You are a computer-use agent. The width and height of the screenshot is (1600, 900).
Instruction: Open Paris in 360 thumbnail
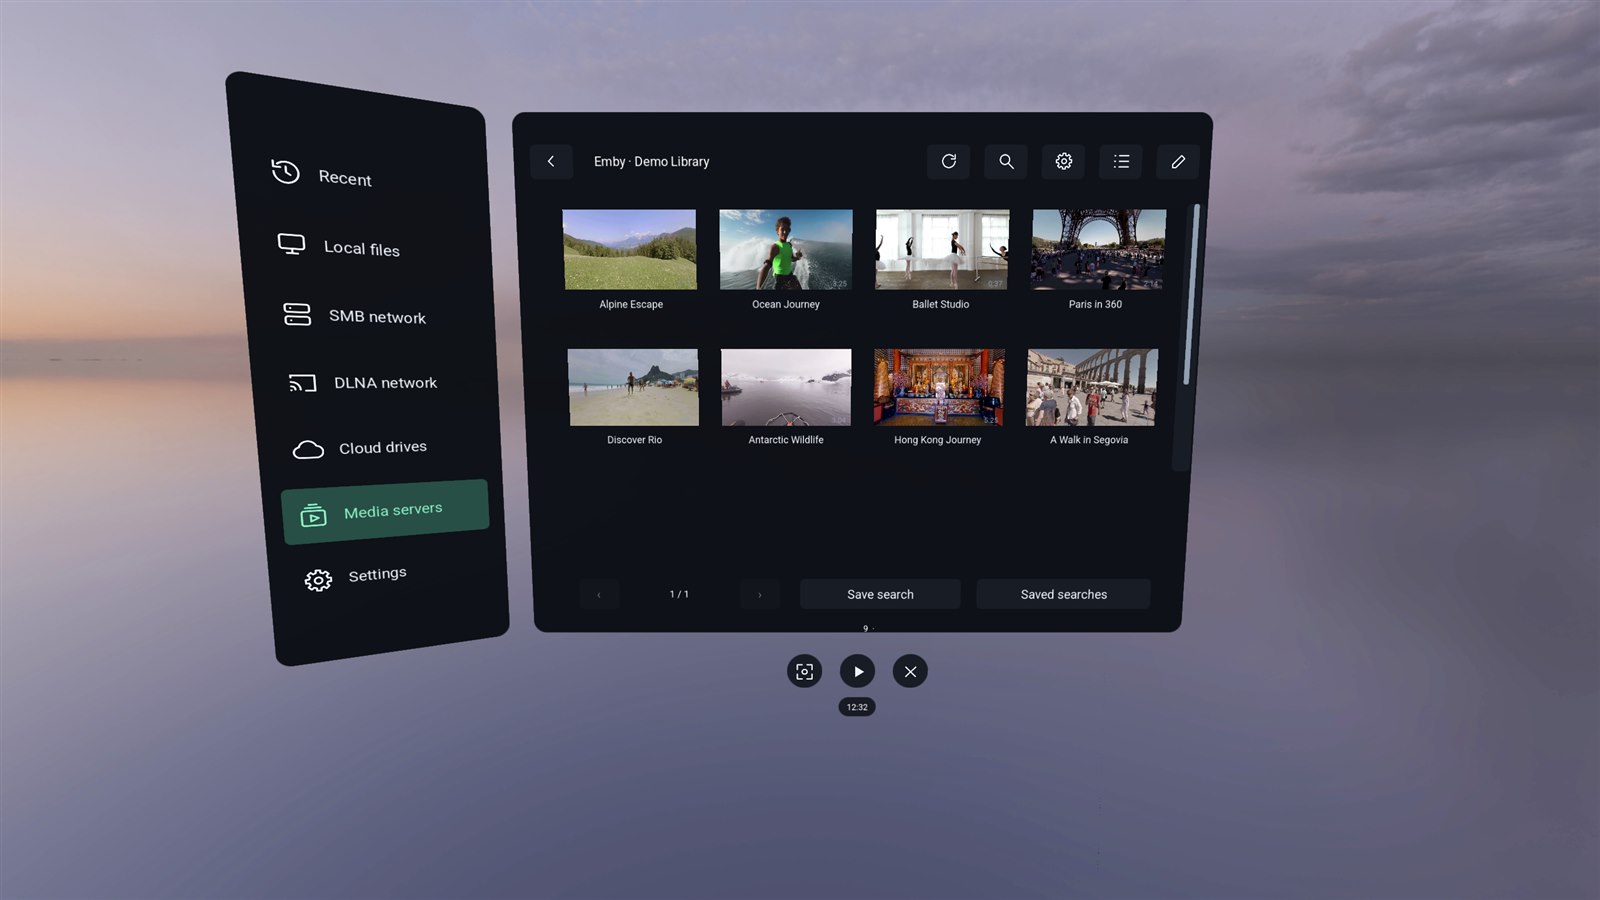coord(1099,249)
